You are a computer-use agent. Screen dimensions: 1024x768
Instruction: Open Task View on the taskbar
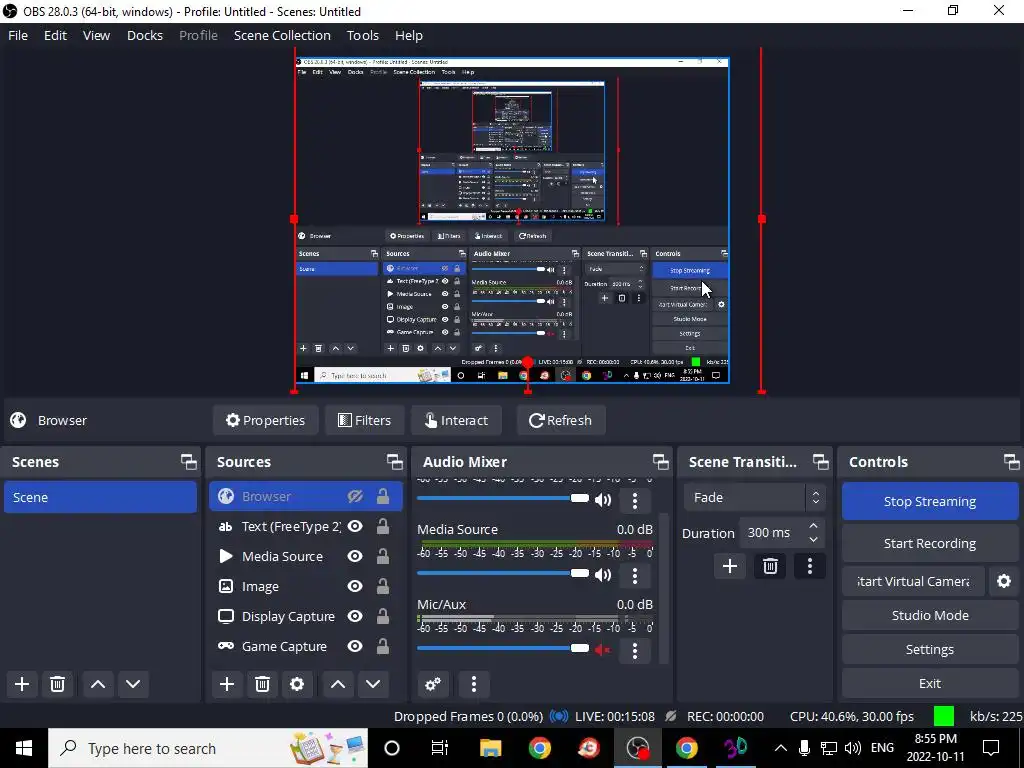click(x=440, y=748)
